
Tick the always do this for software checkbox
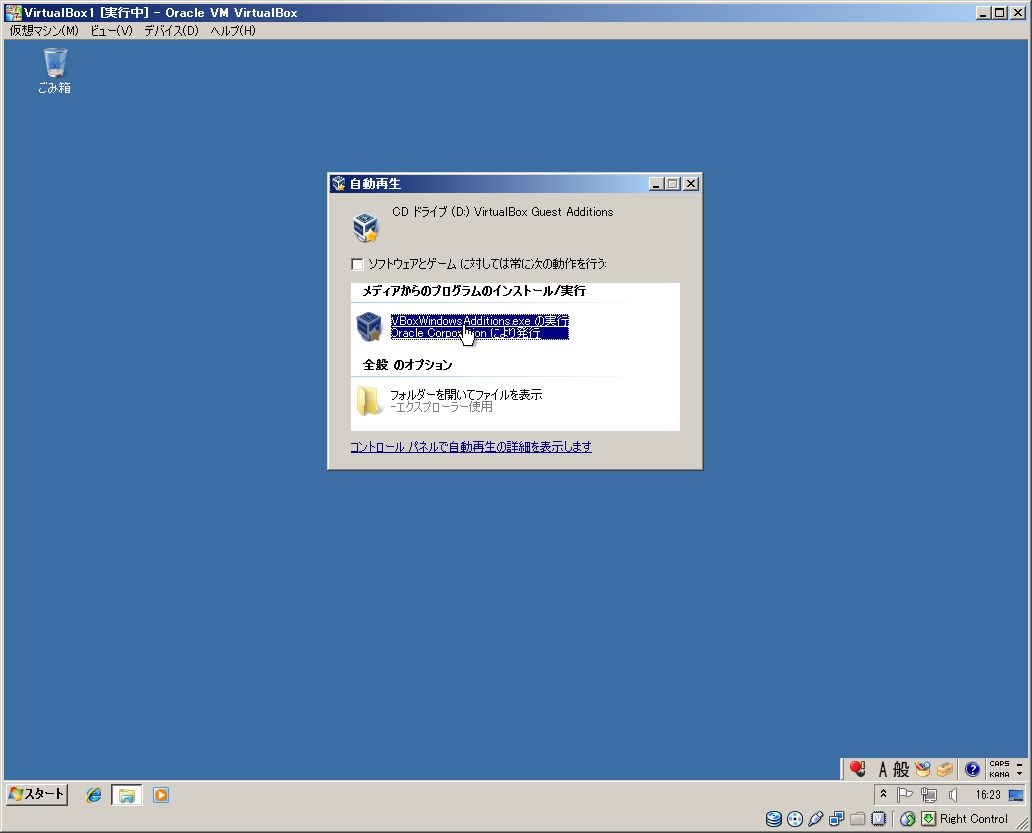tap(357, 265)
